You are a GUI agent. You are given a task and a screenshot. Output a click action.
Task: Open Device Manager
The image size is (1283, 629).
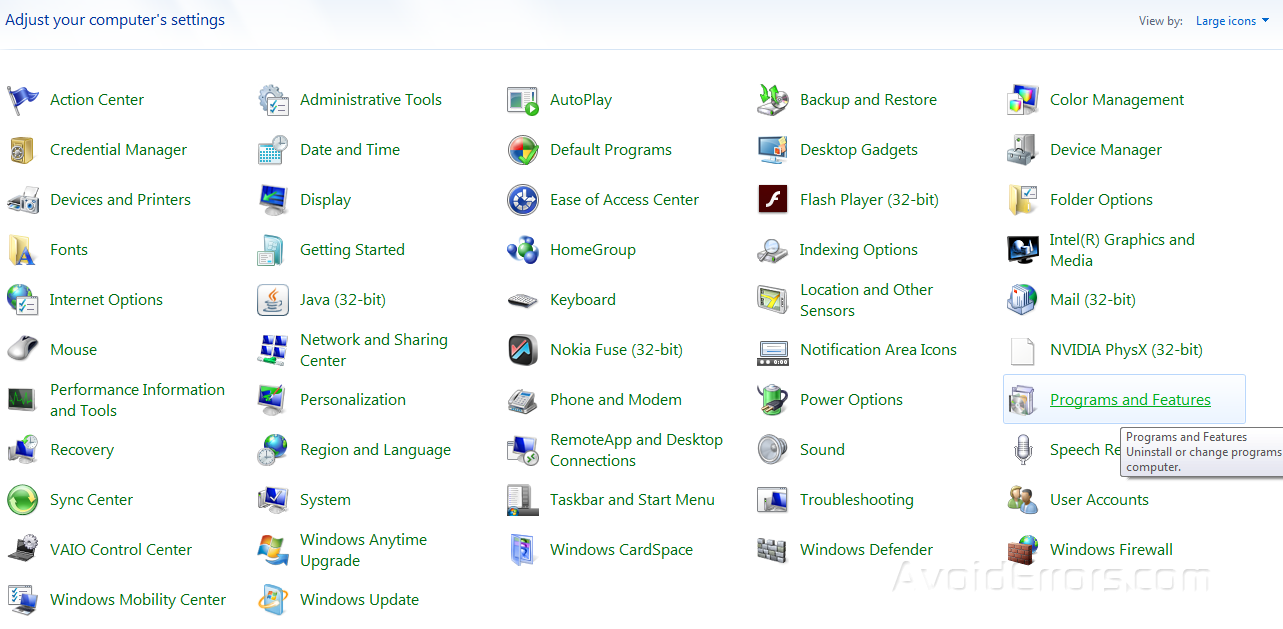(1105, 149)
